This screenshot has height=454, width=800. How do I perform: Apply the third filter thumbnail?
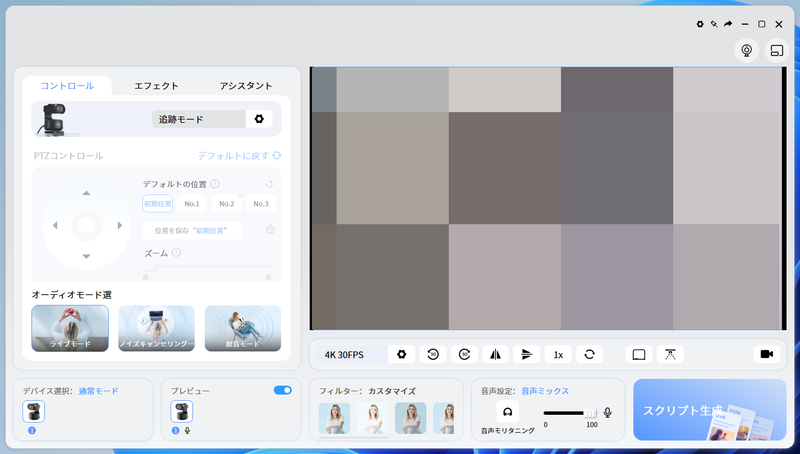pyautogui.click(x=411, y=418)
